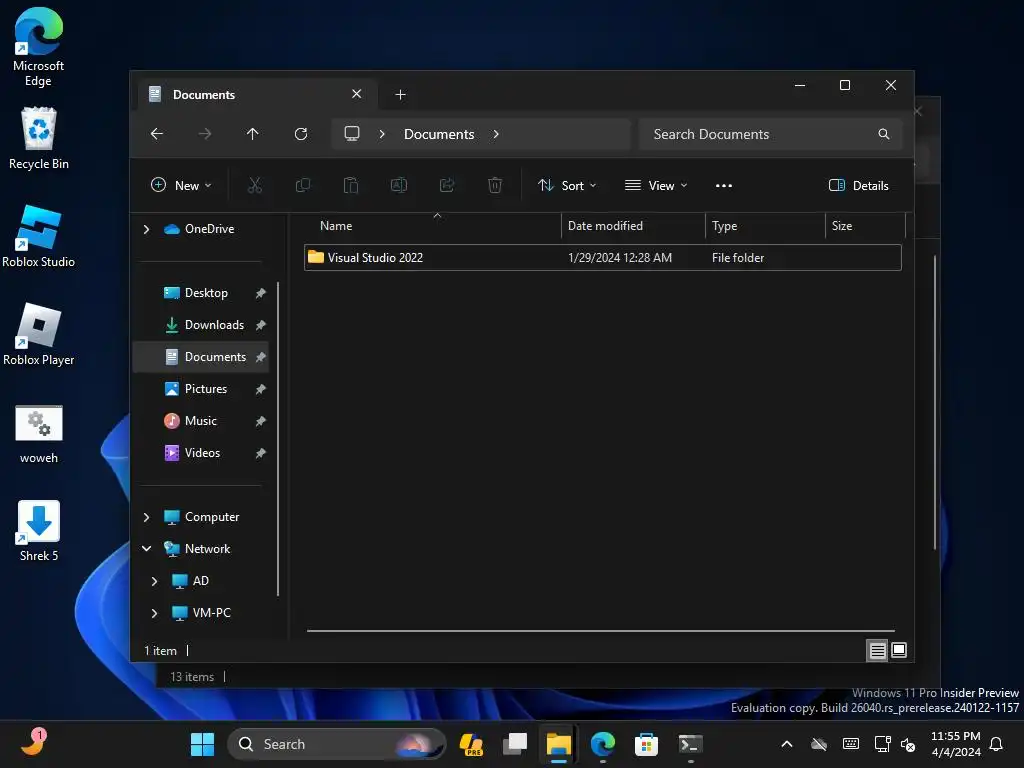Sort by Date modified column header

(x=633, y=226)
